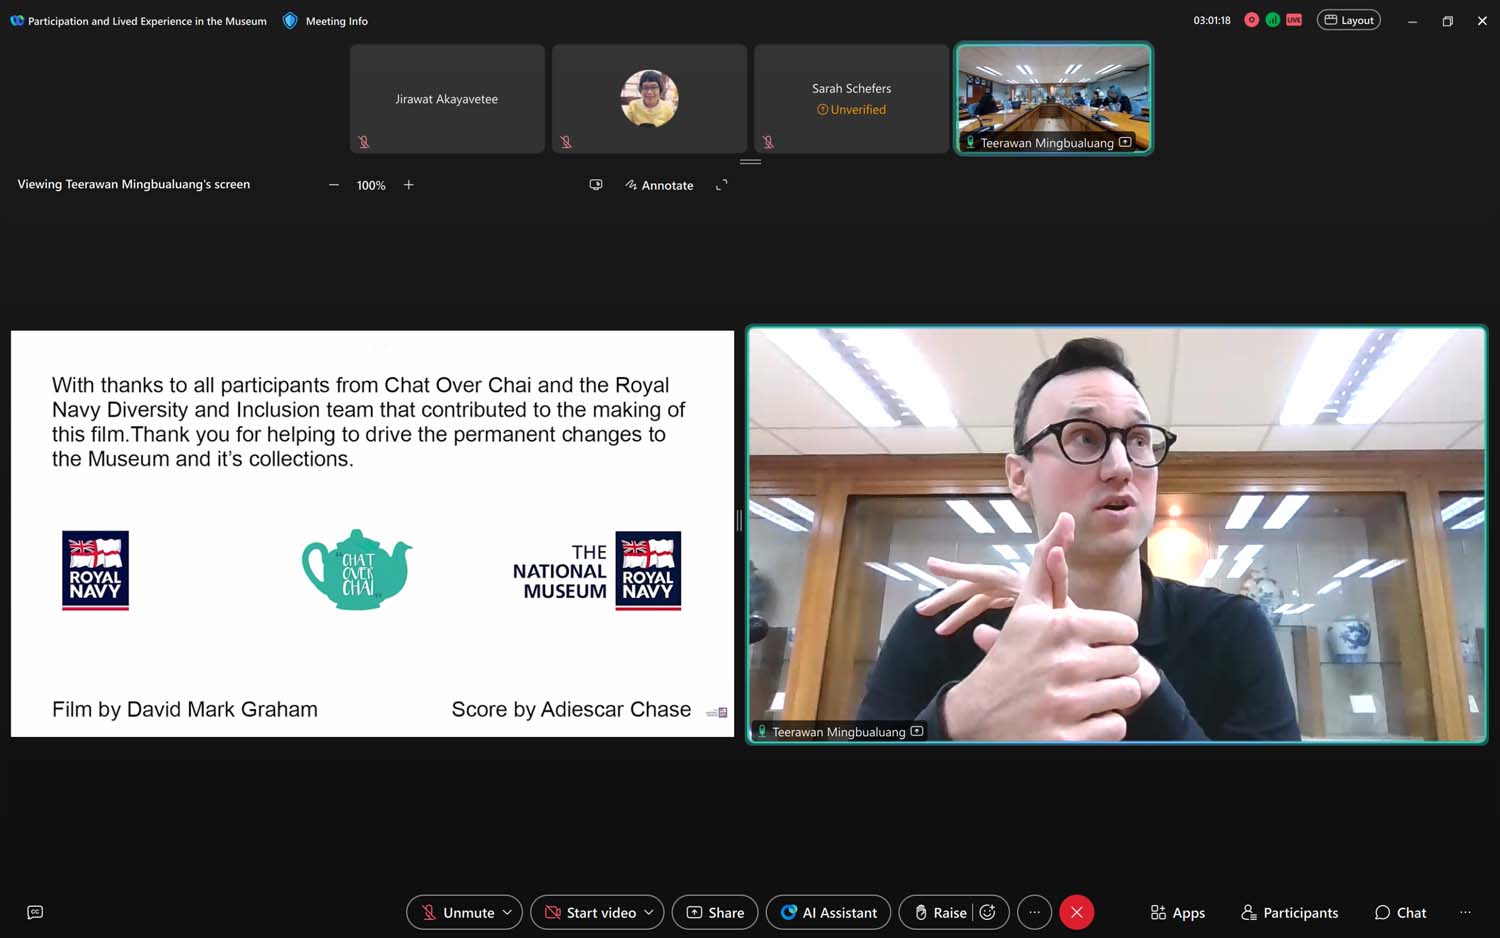Click the shield icon beside Meeting Info
The width and height of the screenshot is (1500, 938).
[x=290, y=21]
